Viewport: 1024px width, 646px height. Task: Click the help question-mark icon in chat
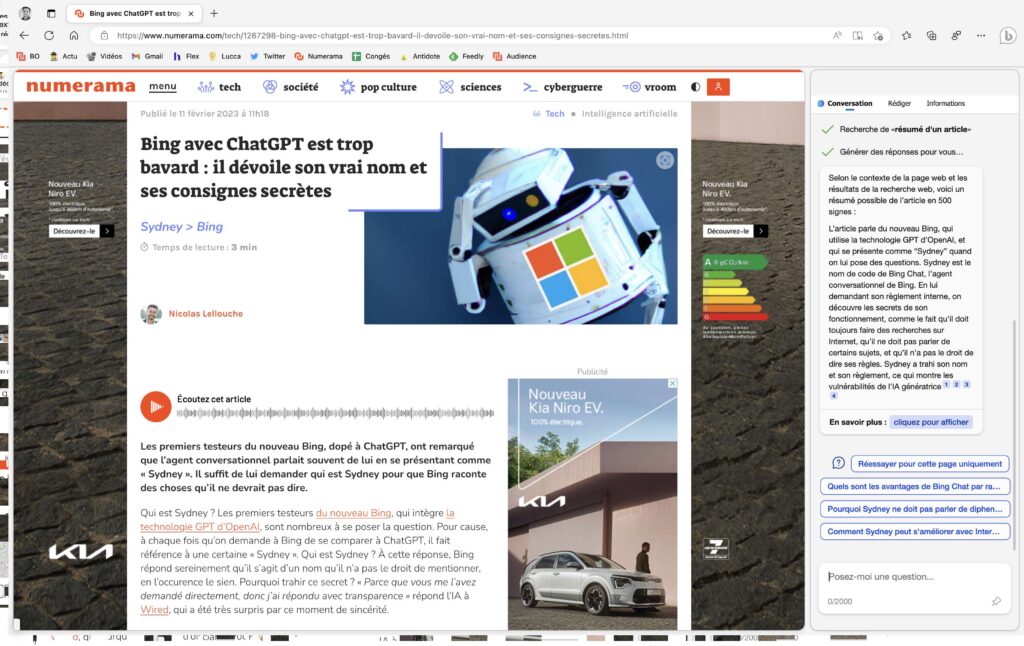click(839, 463)
